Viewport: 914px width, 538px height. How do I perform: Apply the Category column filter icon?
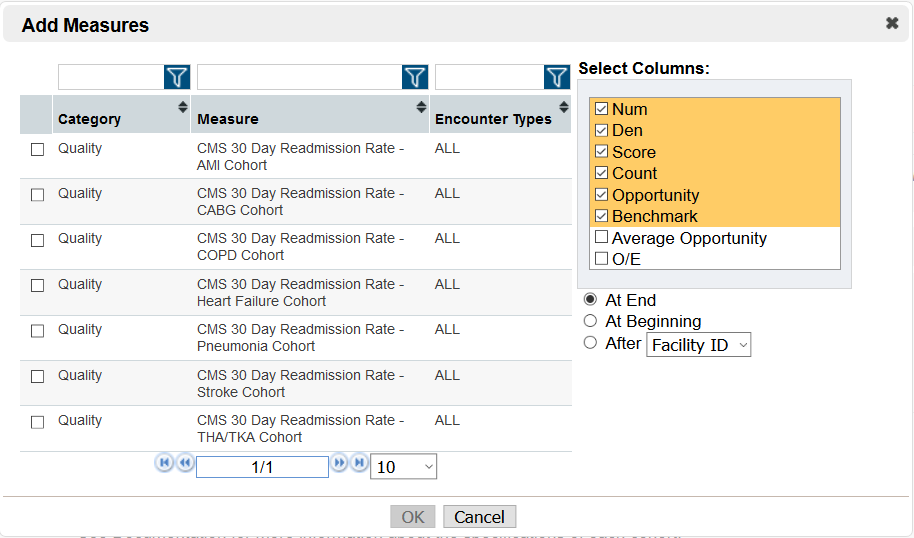click(x=177, y=77)
